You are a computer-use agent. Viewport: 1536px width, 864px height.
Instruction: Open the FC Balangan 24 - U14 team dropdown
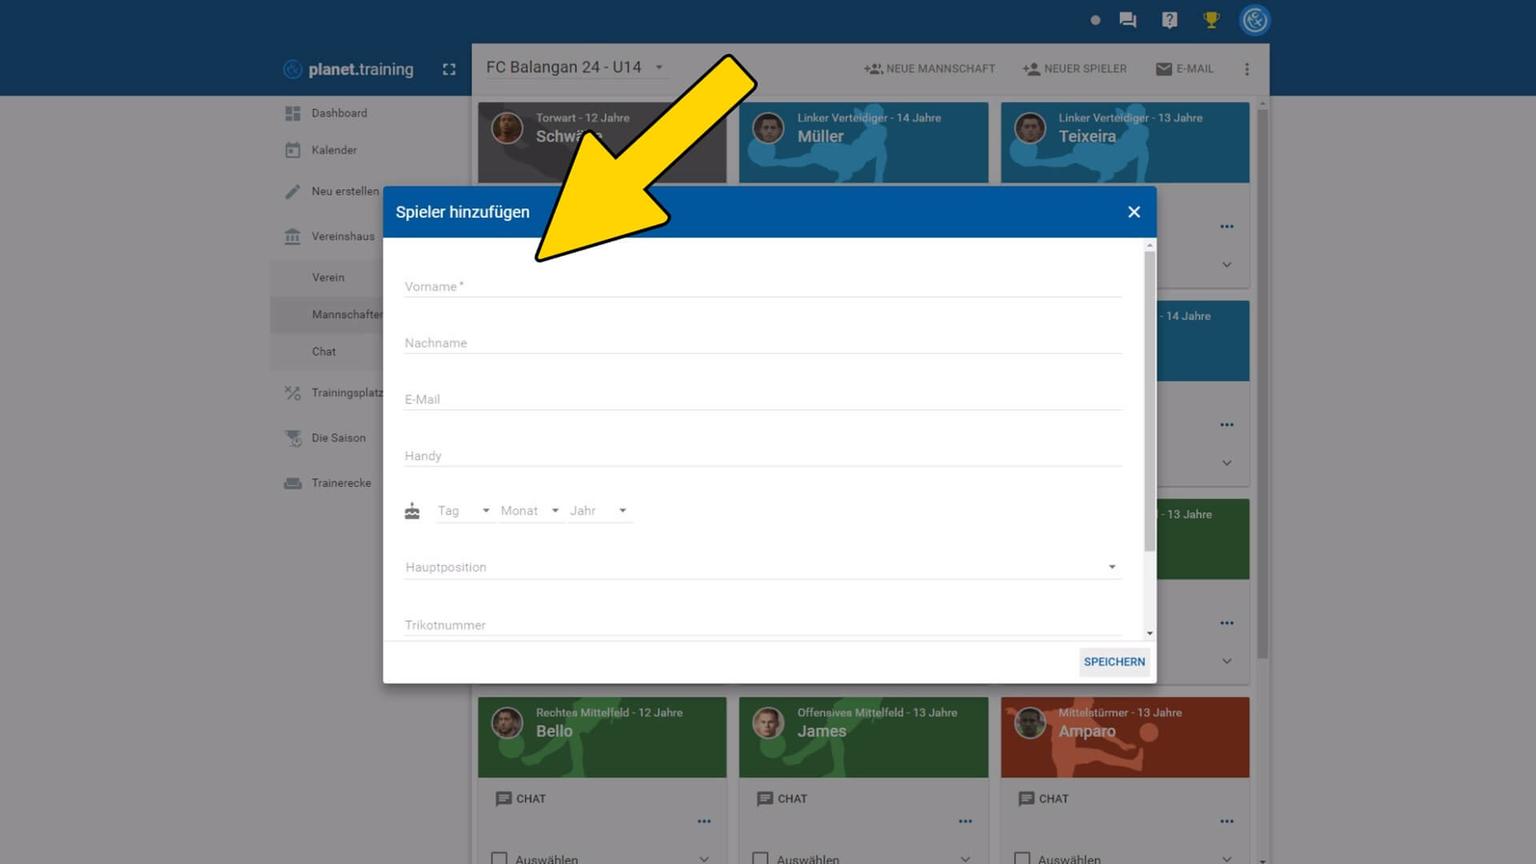(x=575, y=67)
